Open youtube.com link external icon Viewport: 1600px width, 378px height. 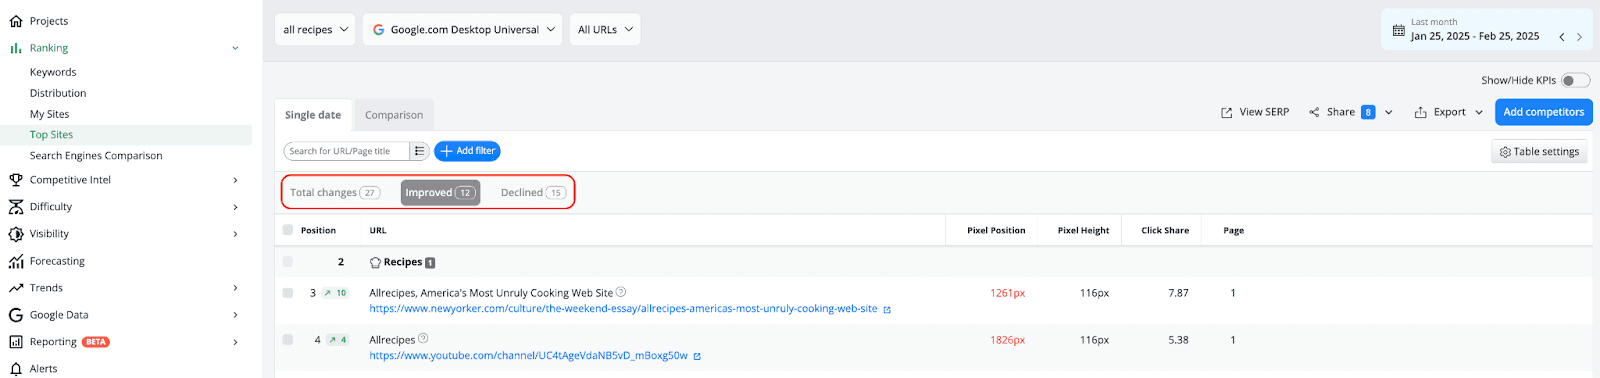(x=697, y=356)
